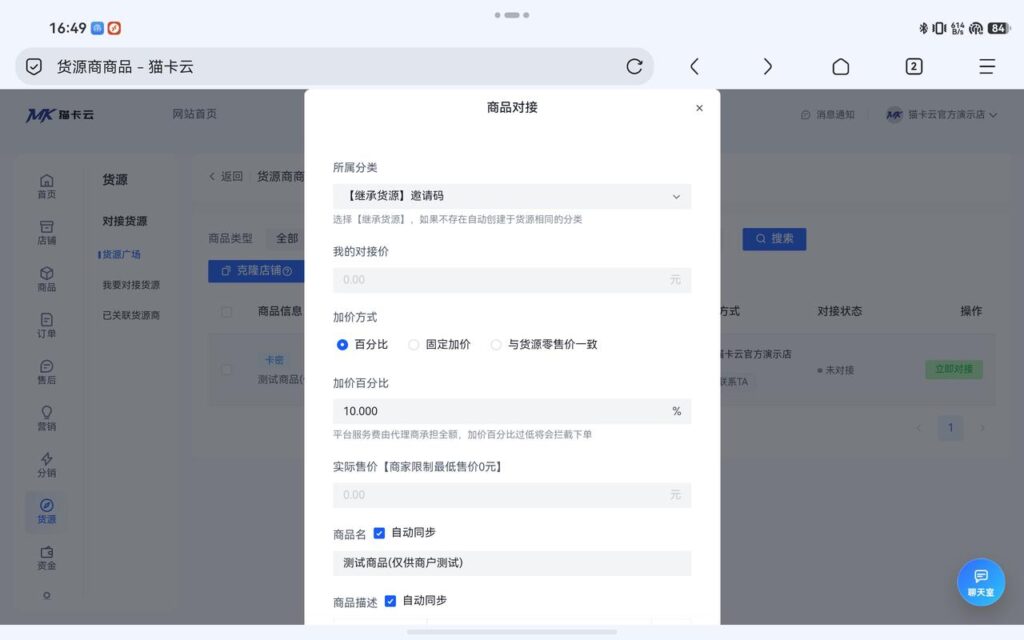Tick the select-all checkbox in table header

pos(227,312)
